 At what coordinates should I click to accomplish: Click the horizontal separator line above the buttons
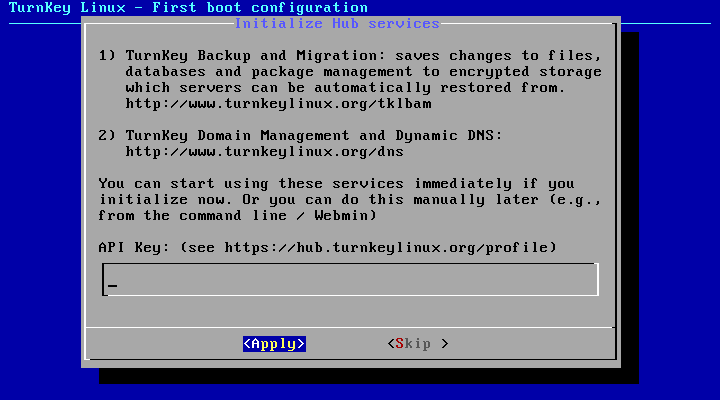pyautogui.click(x=350, y=327)
